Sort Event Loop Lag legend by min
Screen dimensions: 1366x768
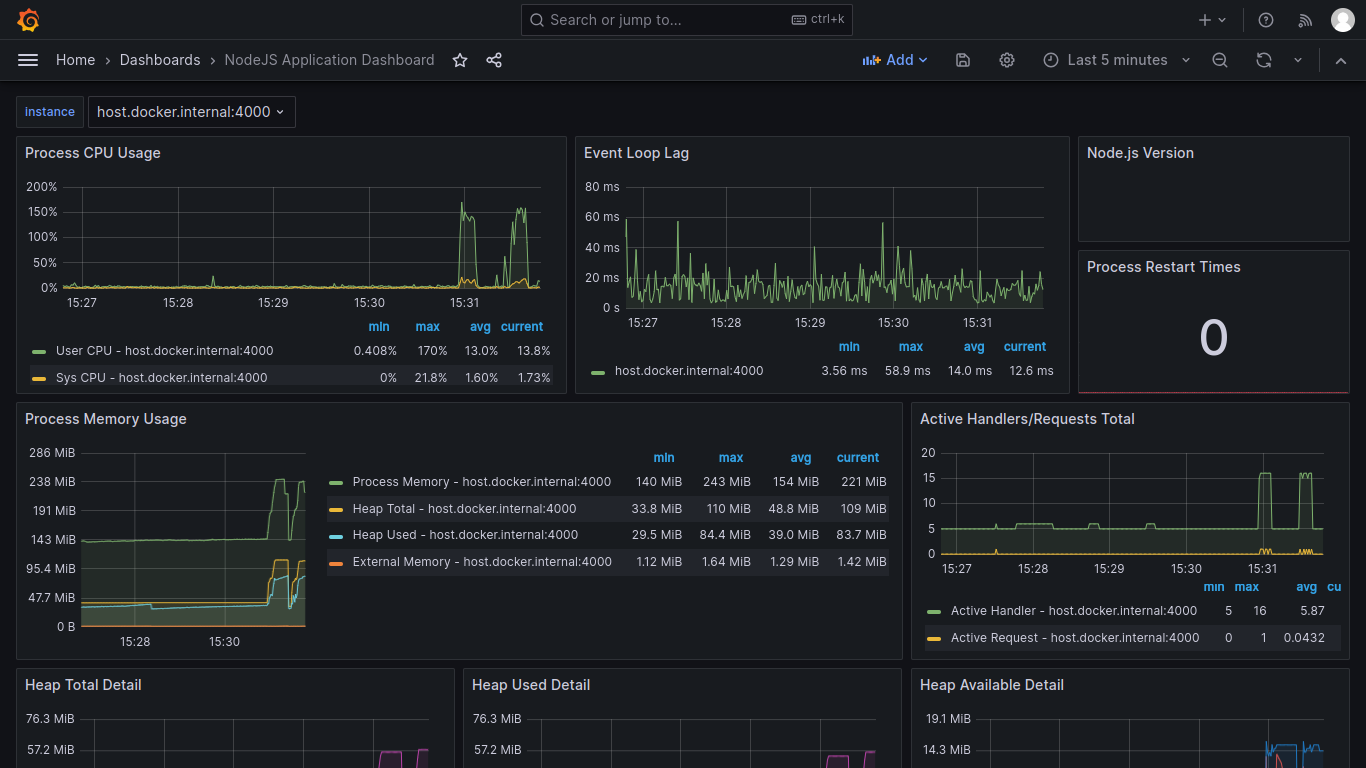click(849, 347)
